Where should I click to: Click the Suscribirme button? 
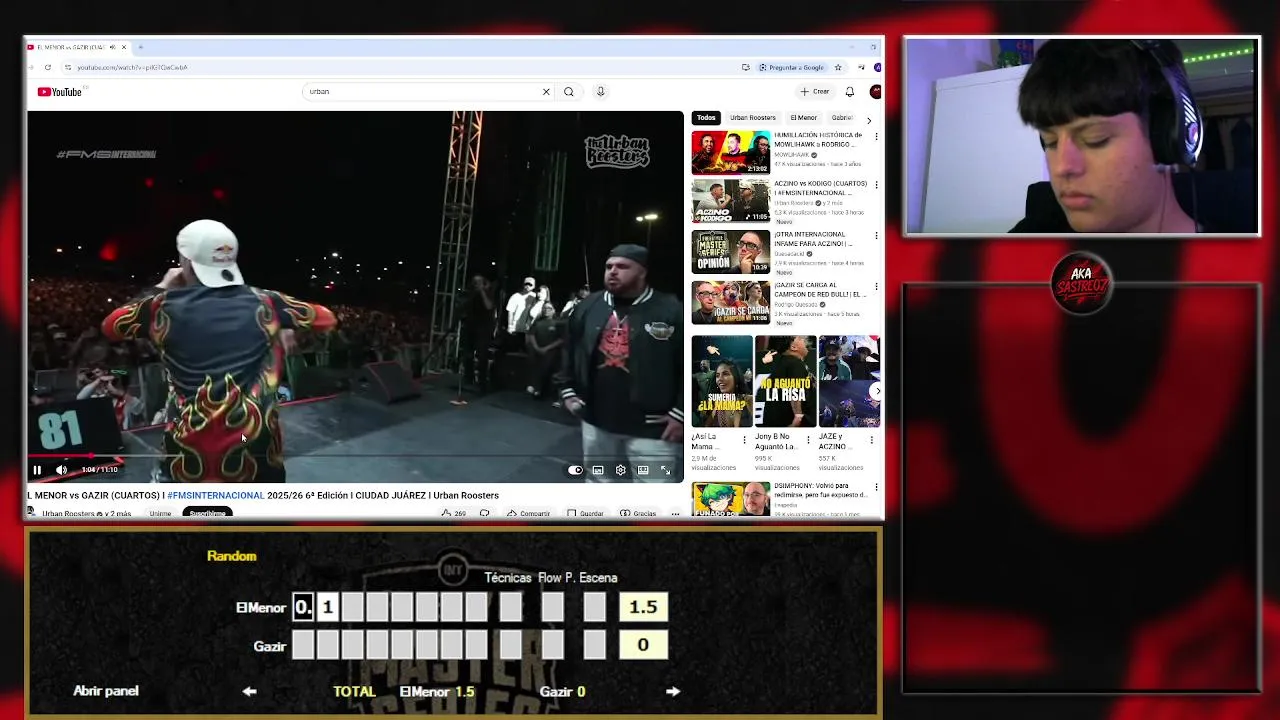(208, 513)
